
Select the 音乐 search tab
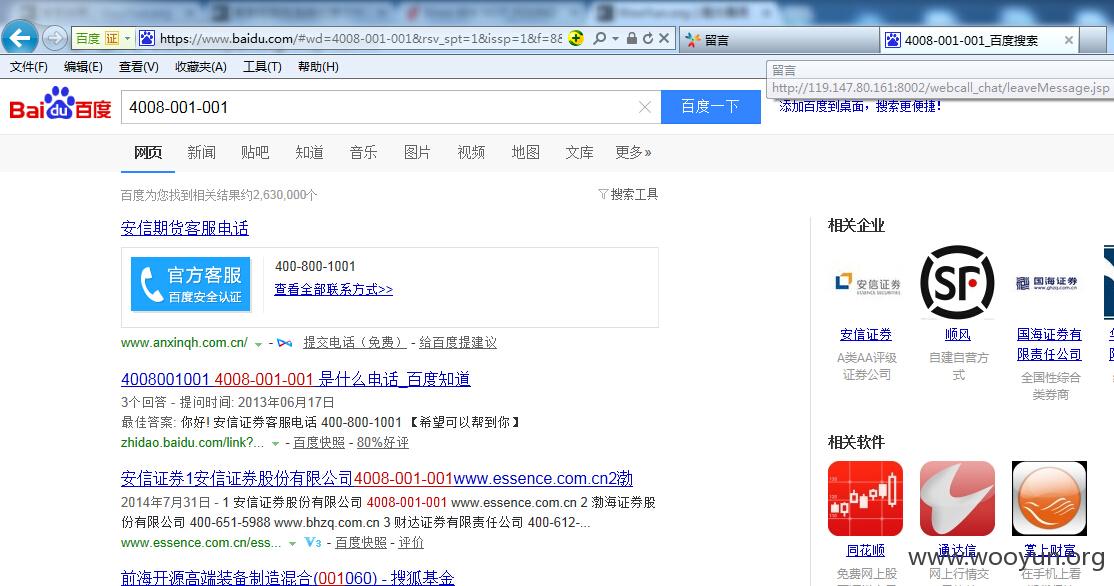[x=363, y=152]
